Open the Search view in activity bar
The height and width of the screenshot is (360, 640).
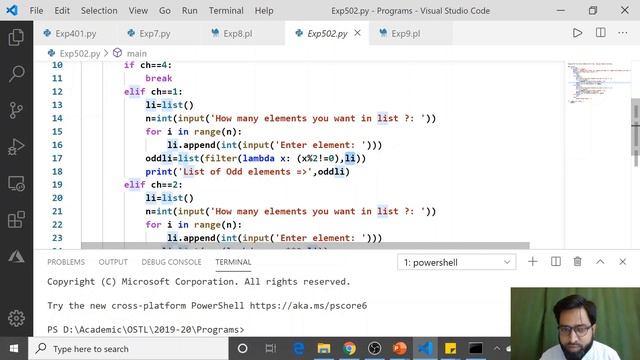16,73
